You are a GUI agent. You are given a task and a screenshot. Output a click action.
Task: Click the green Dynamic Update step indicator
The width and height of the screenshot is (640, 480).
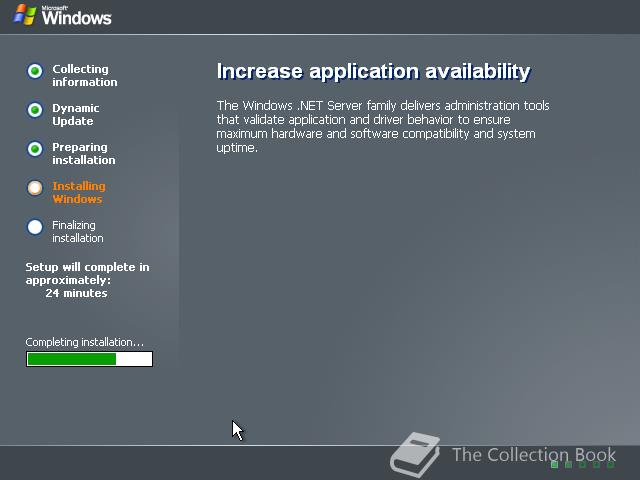tap(35, 110)
